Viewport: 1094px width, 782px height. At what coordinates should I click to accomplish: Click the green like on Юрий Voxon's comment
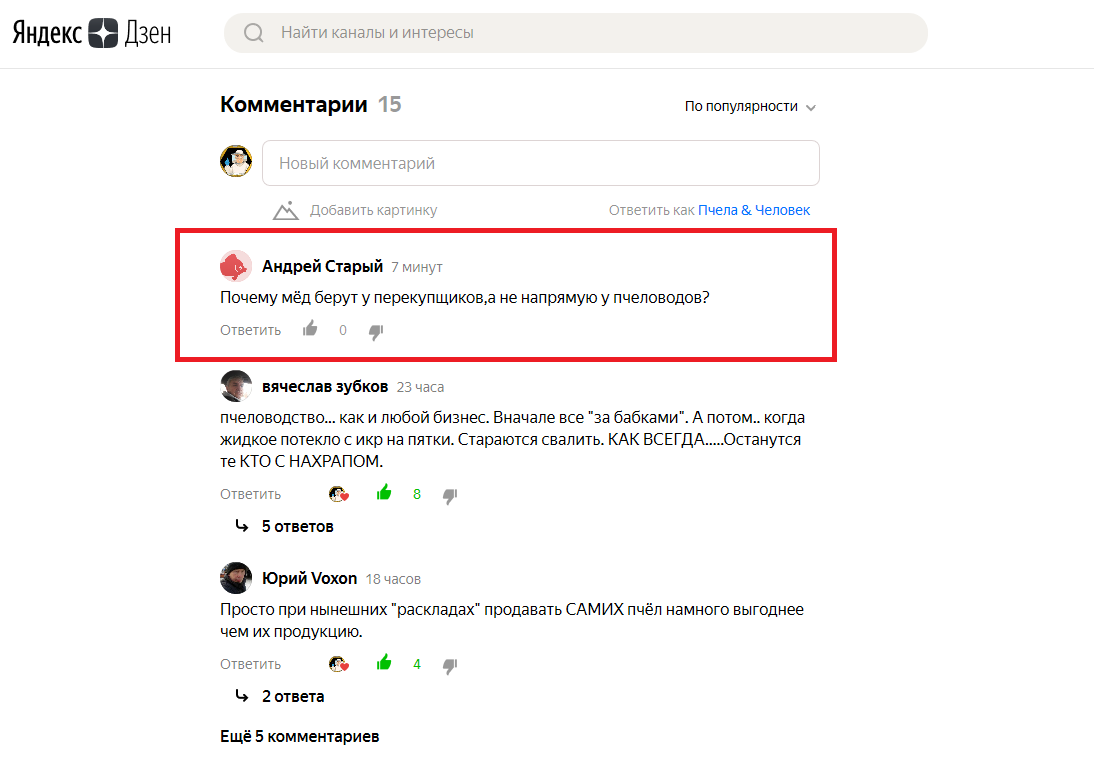click(x=384, y=663)
